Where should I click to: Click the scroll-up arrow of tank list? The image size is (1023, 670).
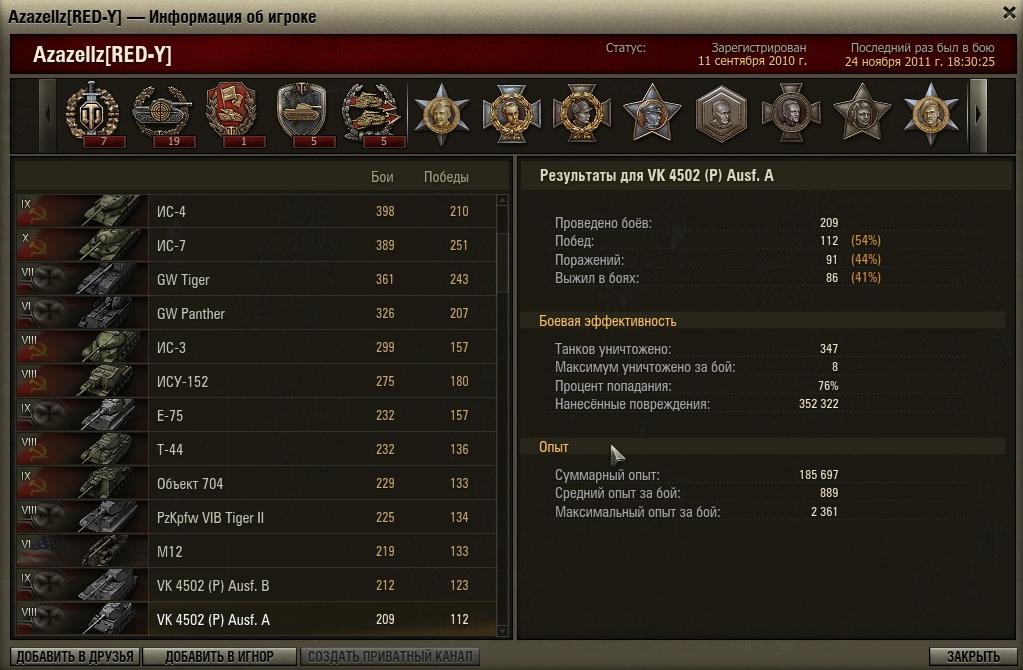[502, 200]
